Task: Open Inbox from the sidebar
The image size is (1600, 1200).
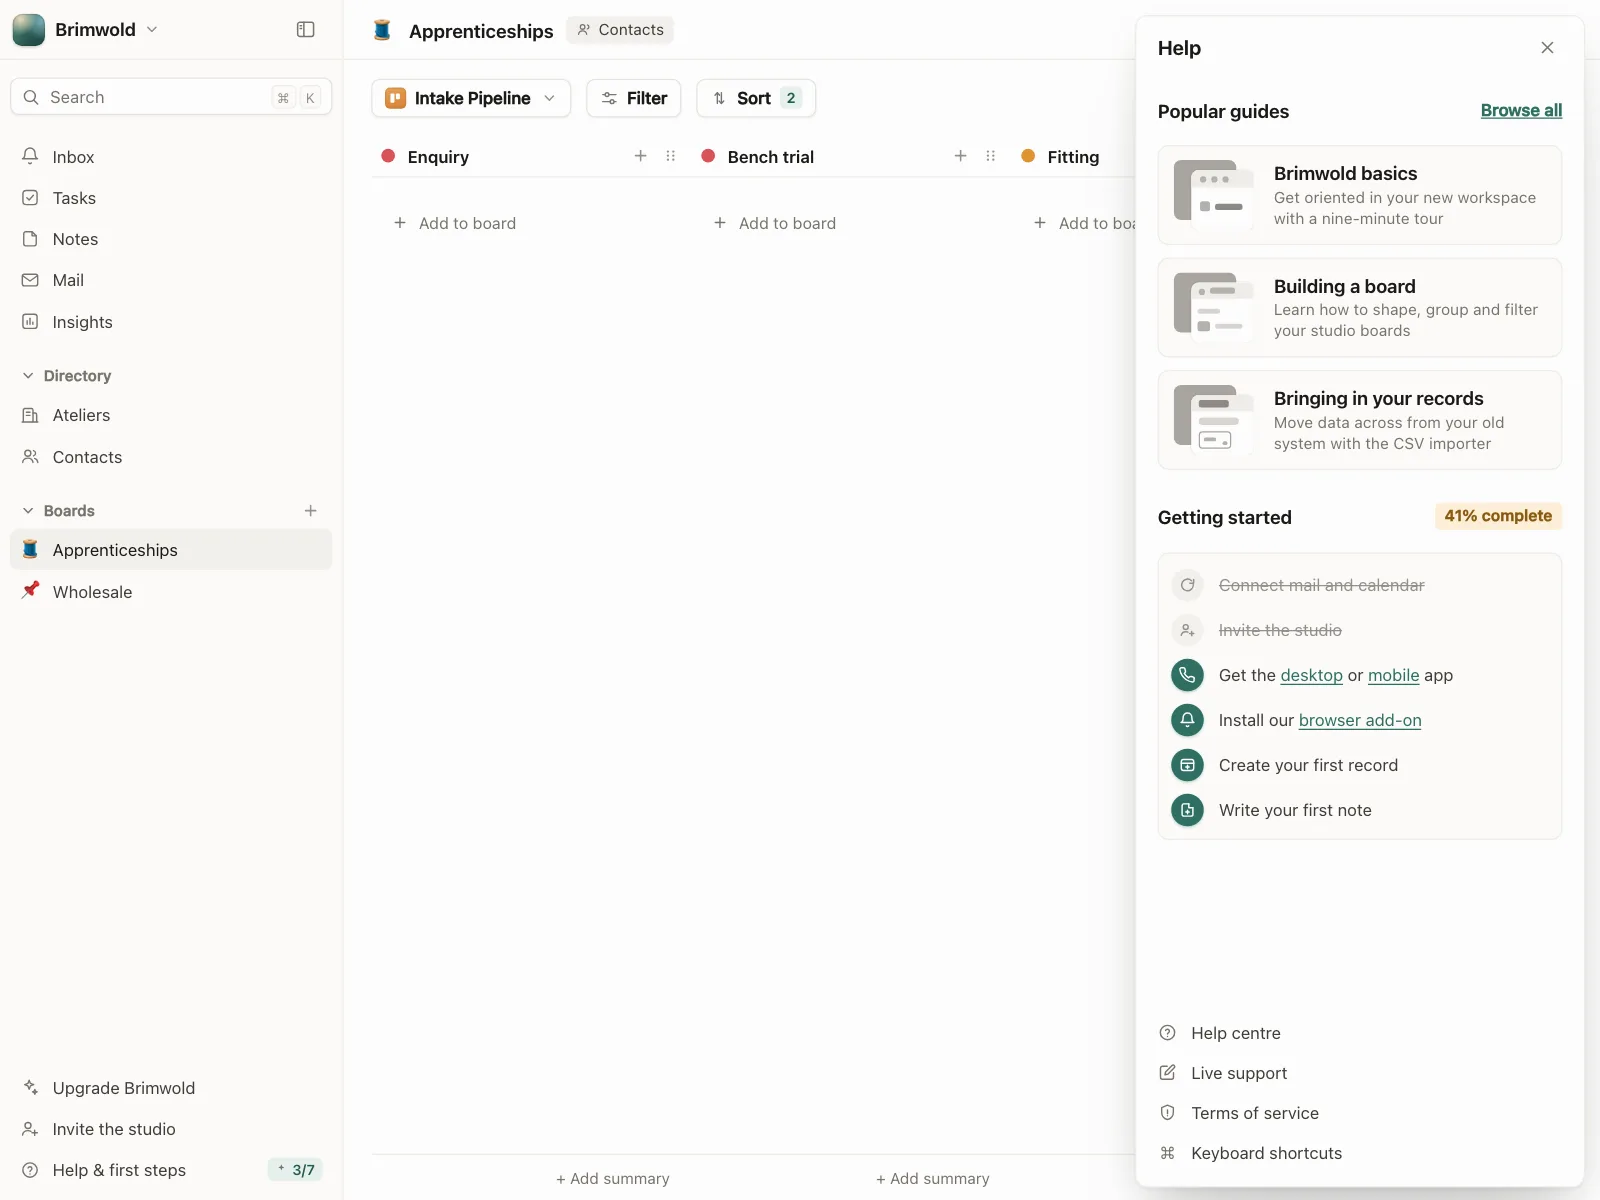Action: (171, 157)
